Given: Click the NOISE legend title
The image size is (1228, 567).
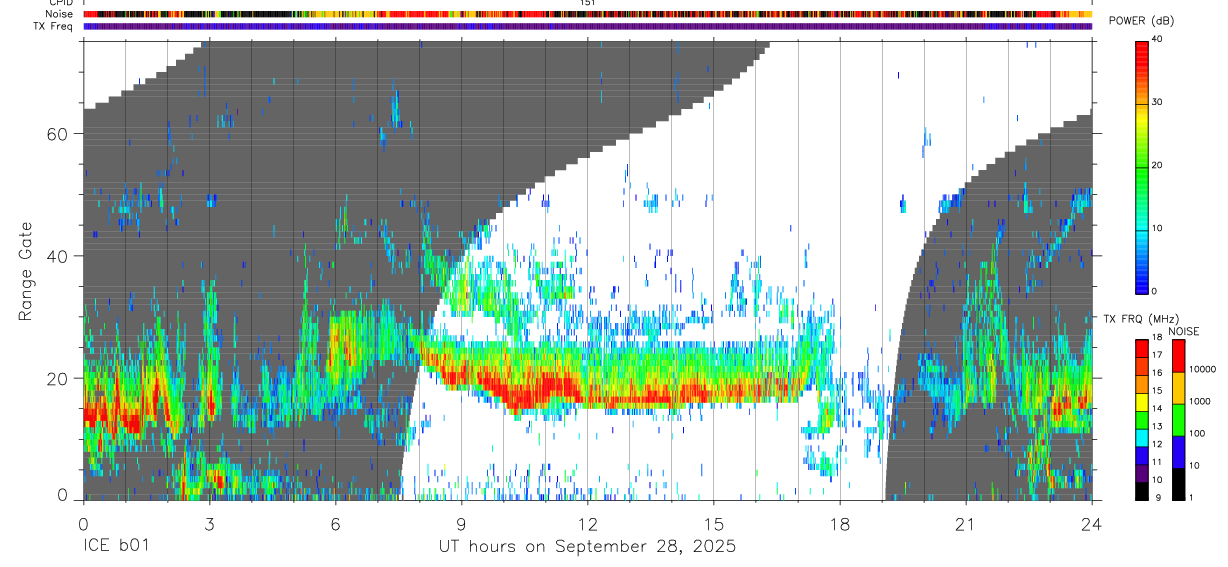Looking at the screenshot, I should tap(1184, 331).
